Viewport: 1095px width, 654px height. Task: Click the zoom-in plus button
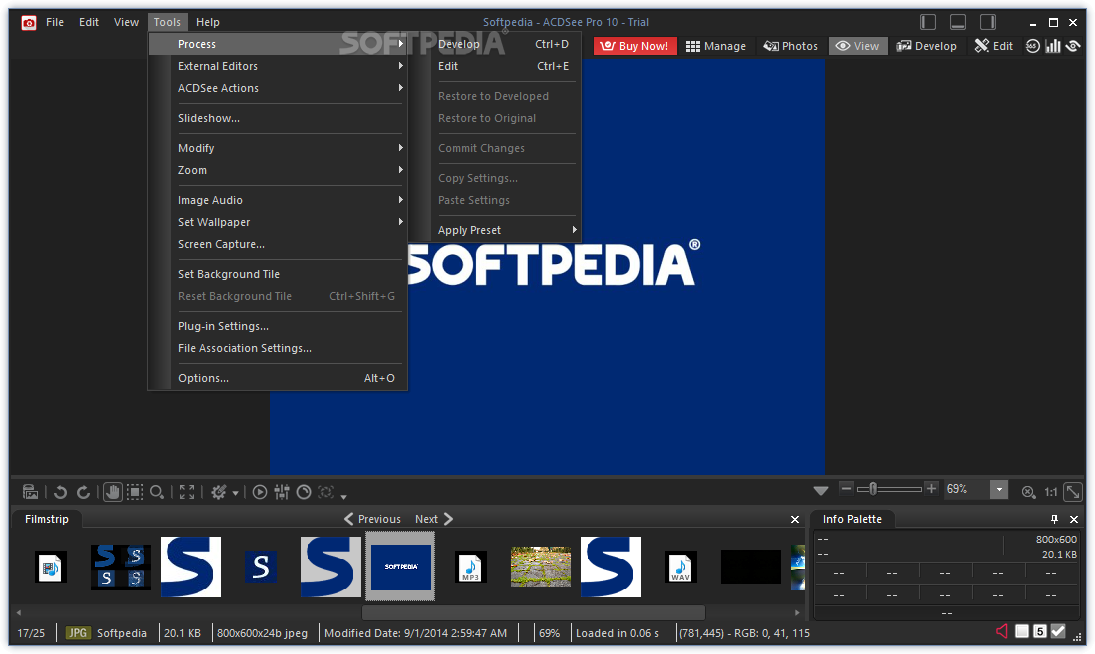pos(931,489)
